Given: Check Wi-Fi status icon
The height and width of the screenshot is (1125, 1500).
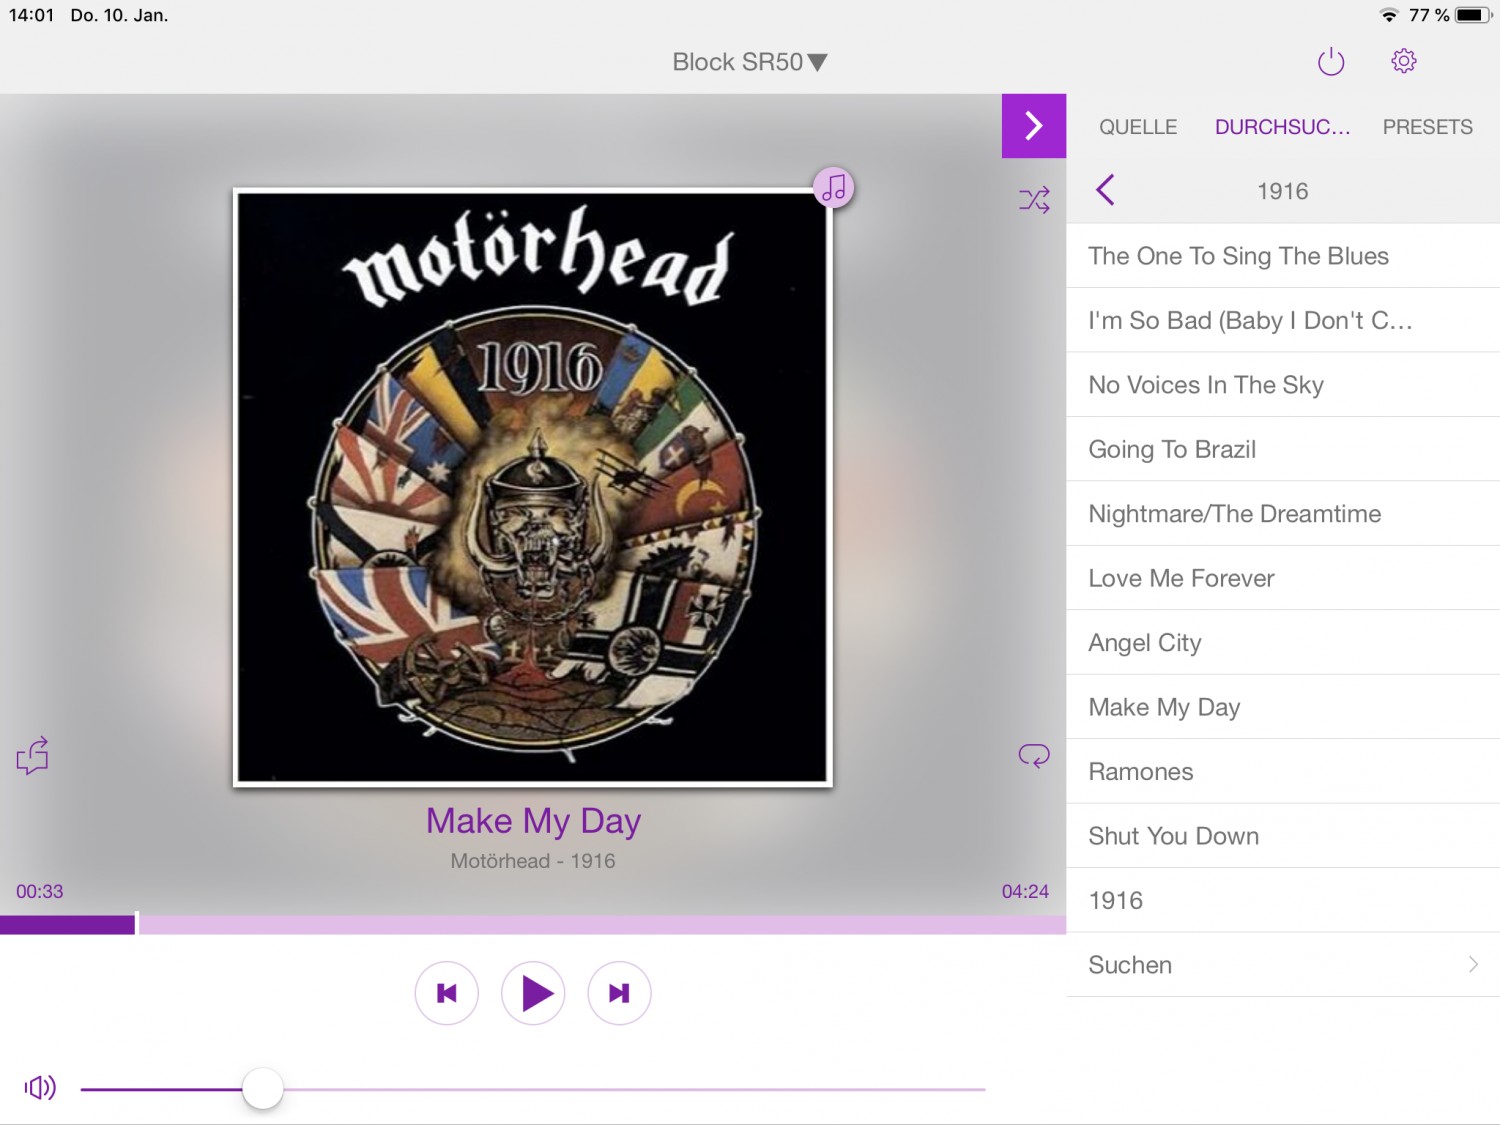Looking at the screenshot, I should (1389, 15).
